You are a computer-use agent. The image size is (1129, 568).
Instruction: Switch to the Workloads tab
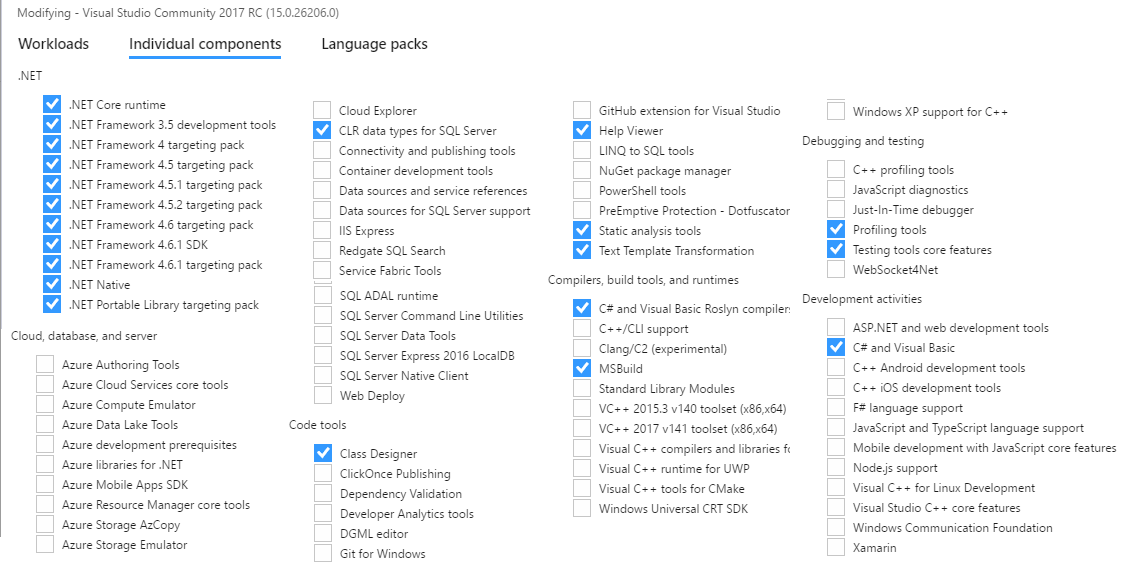[x=53, y=44]
